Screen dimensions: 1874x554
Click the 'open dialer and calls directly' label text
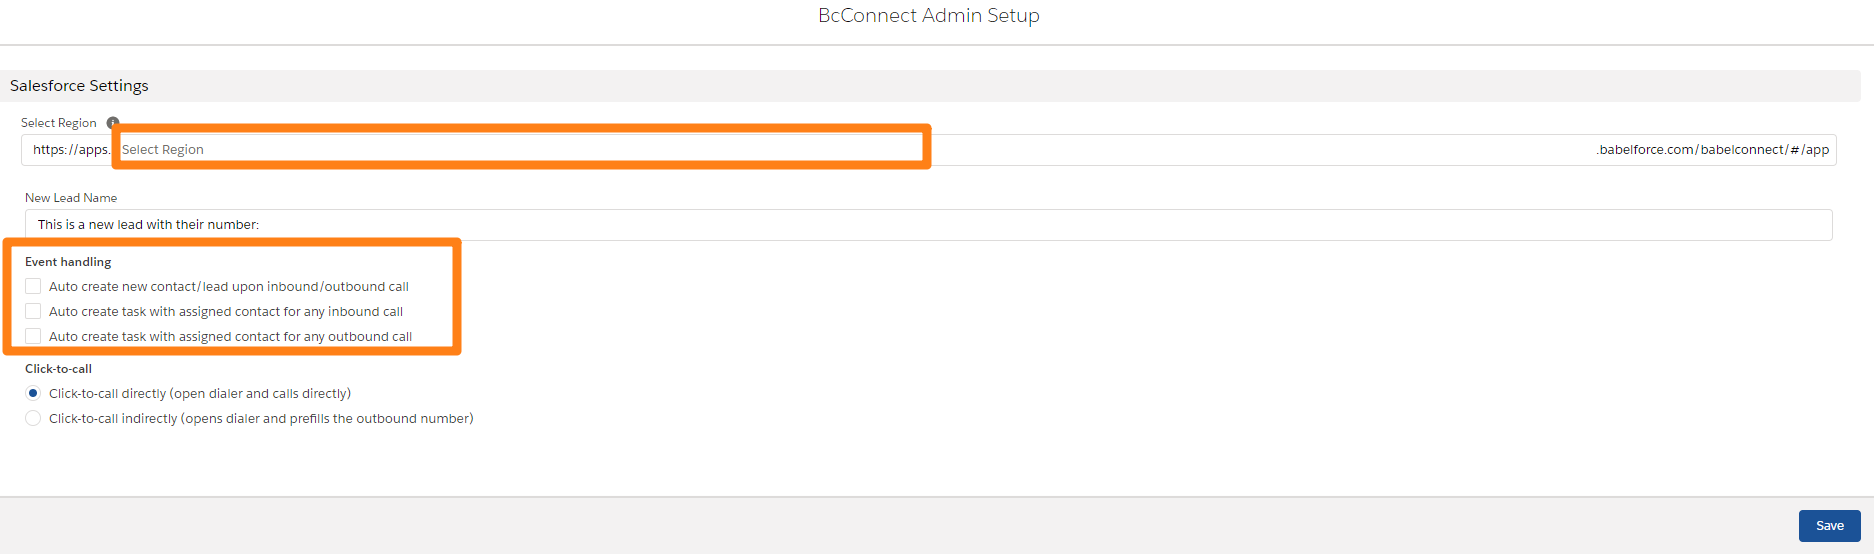(200, 394)
